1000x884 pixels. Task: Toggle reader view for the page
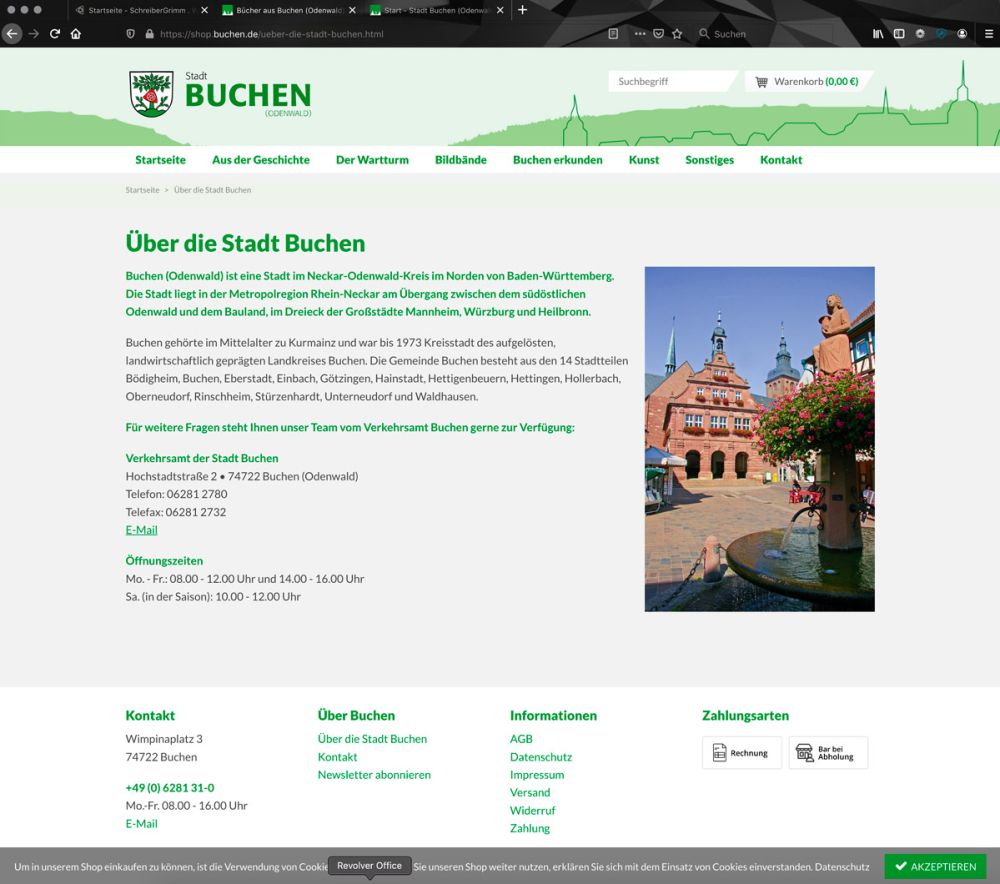613,33
